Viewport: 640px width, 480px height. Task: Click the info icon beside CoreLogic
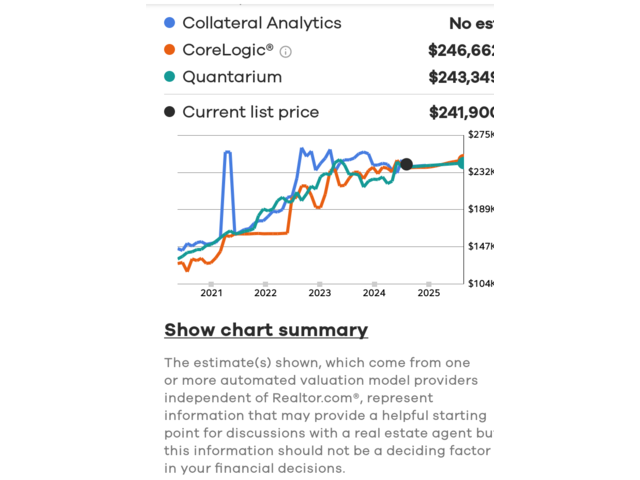click(x=286, y=51)
